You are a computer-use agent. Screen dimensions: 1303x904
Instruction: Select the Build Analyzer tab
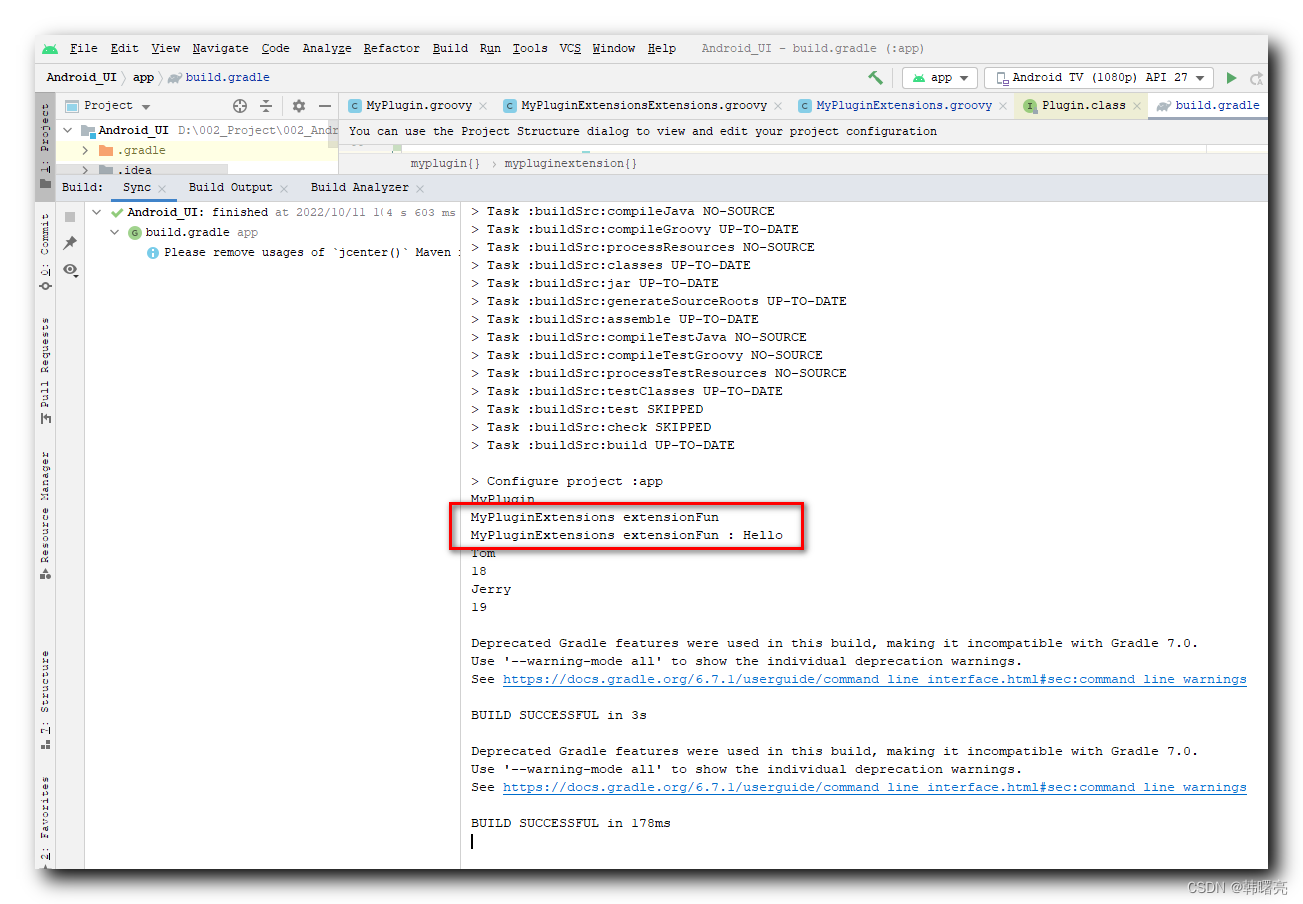(360, 187)
